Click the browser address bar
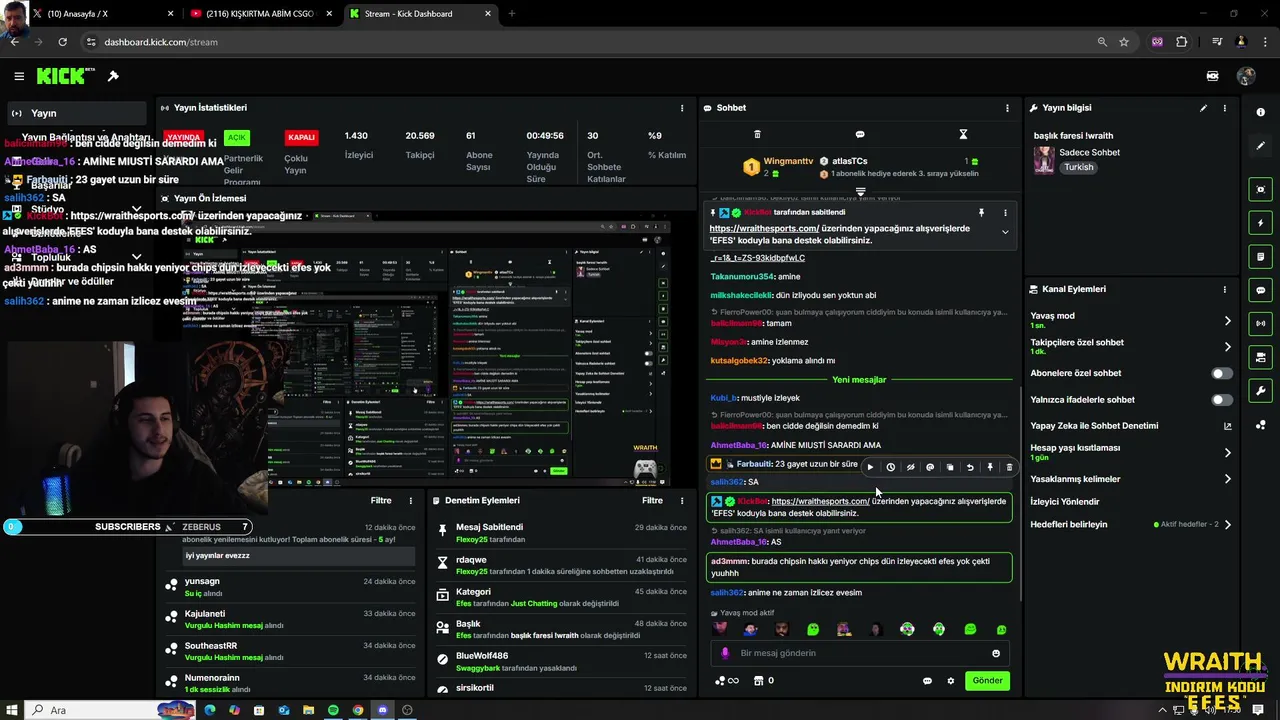The height and width of the screenshot is (720, 1280). (x=590, y=42)
